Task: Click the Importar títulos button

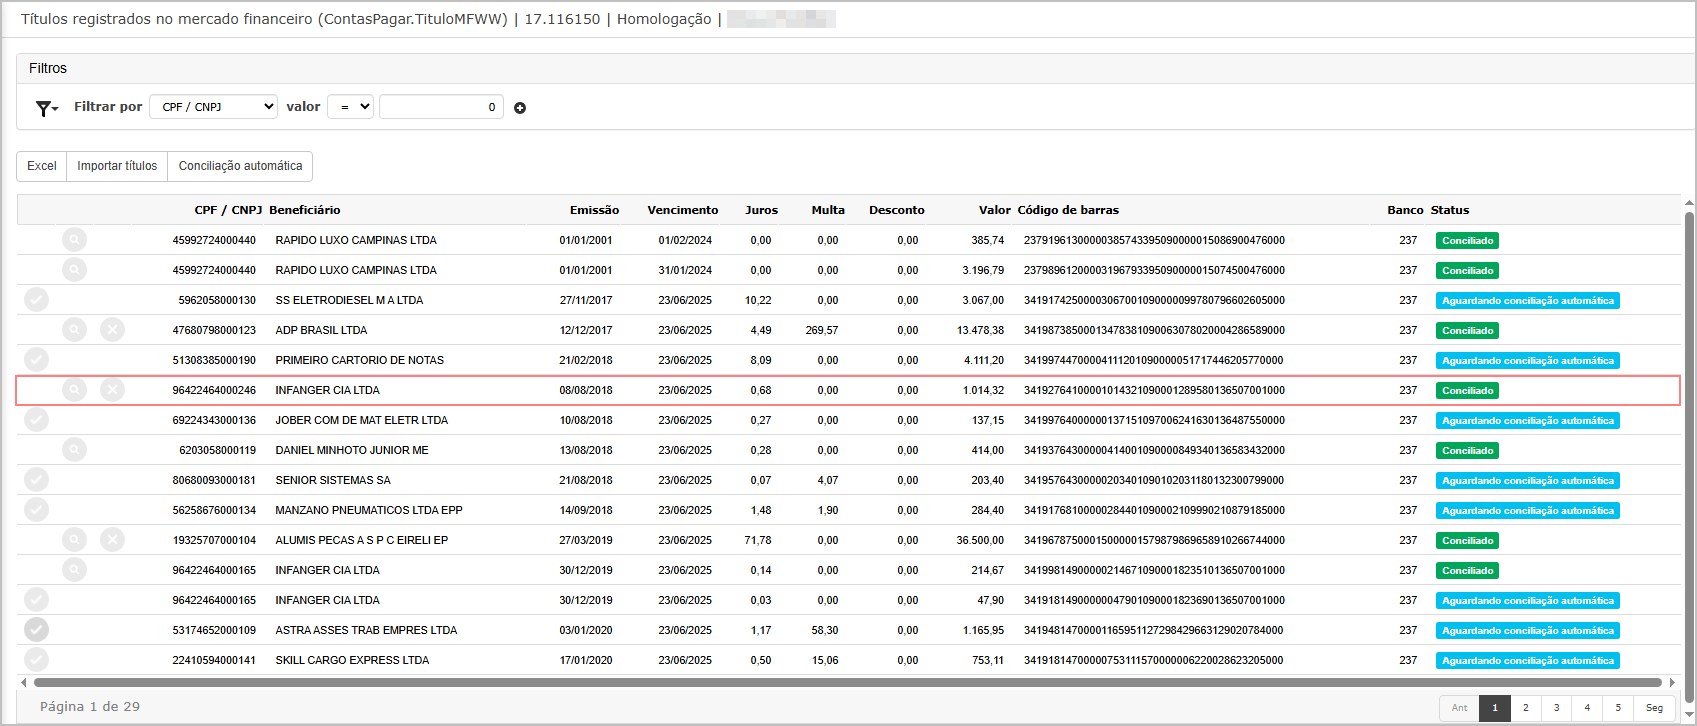Action: (117, 166)
